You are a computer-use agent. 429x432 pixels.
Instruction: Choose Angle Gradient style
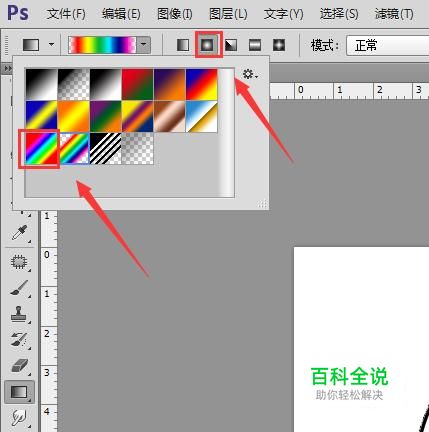point(231,45)
